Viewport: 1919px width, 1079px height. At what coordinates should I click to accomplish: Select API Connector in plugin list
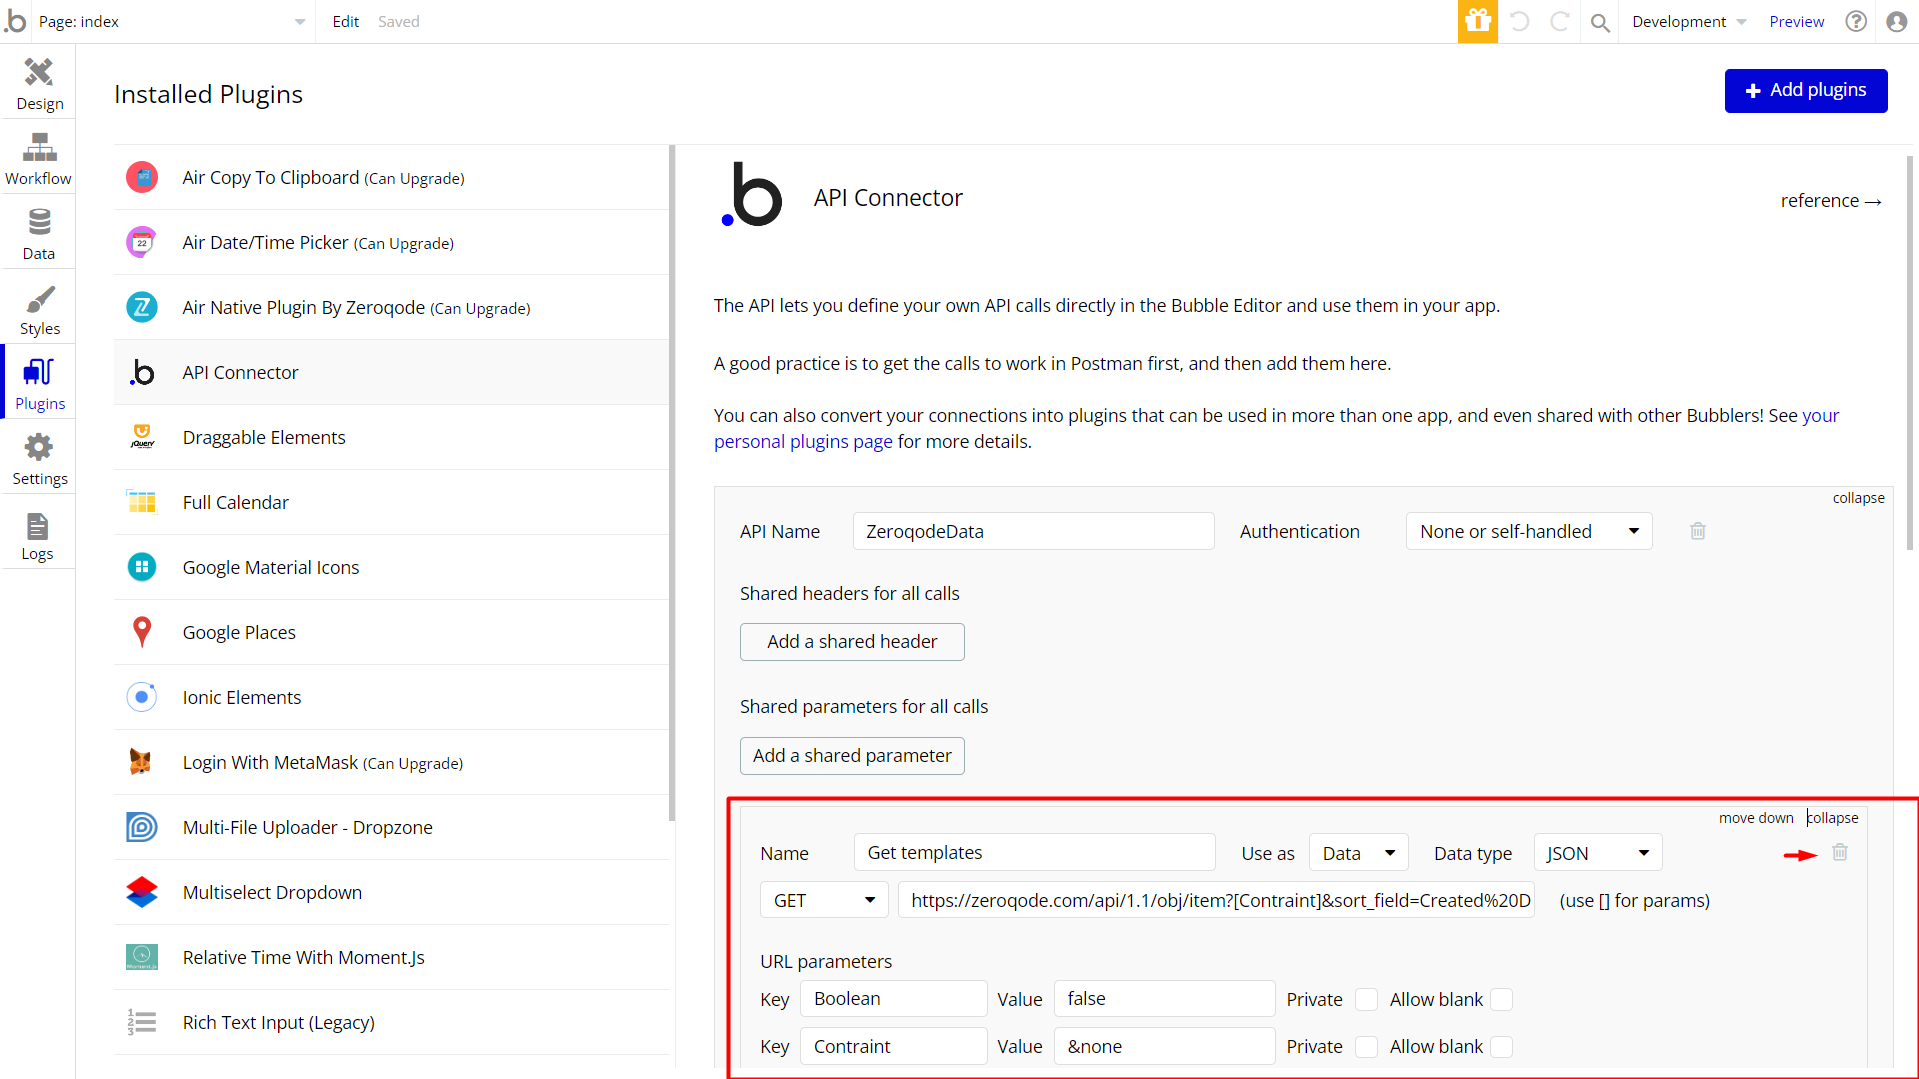391,372
